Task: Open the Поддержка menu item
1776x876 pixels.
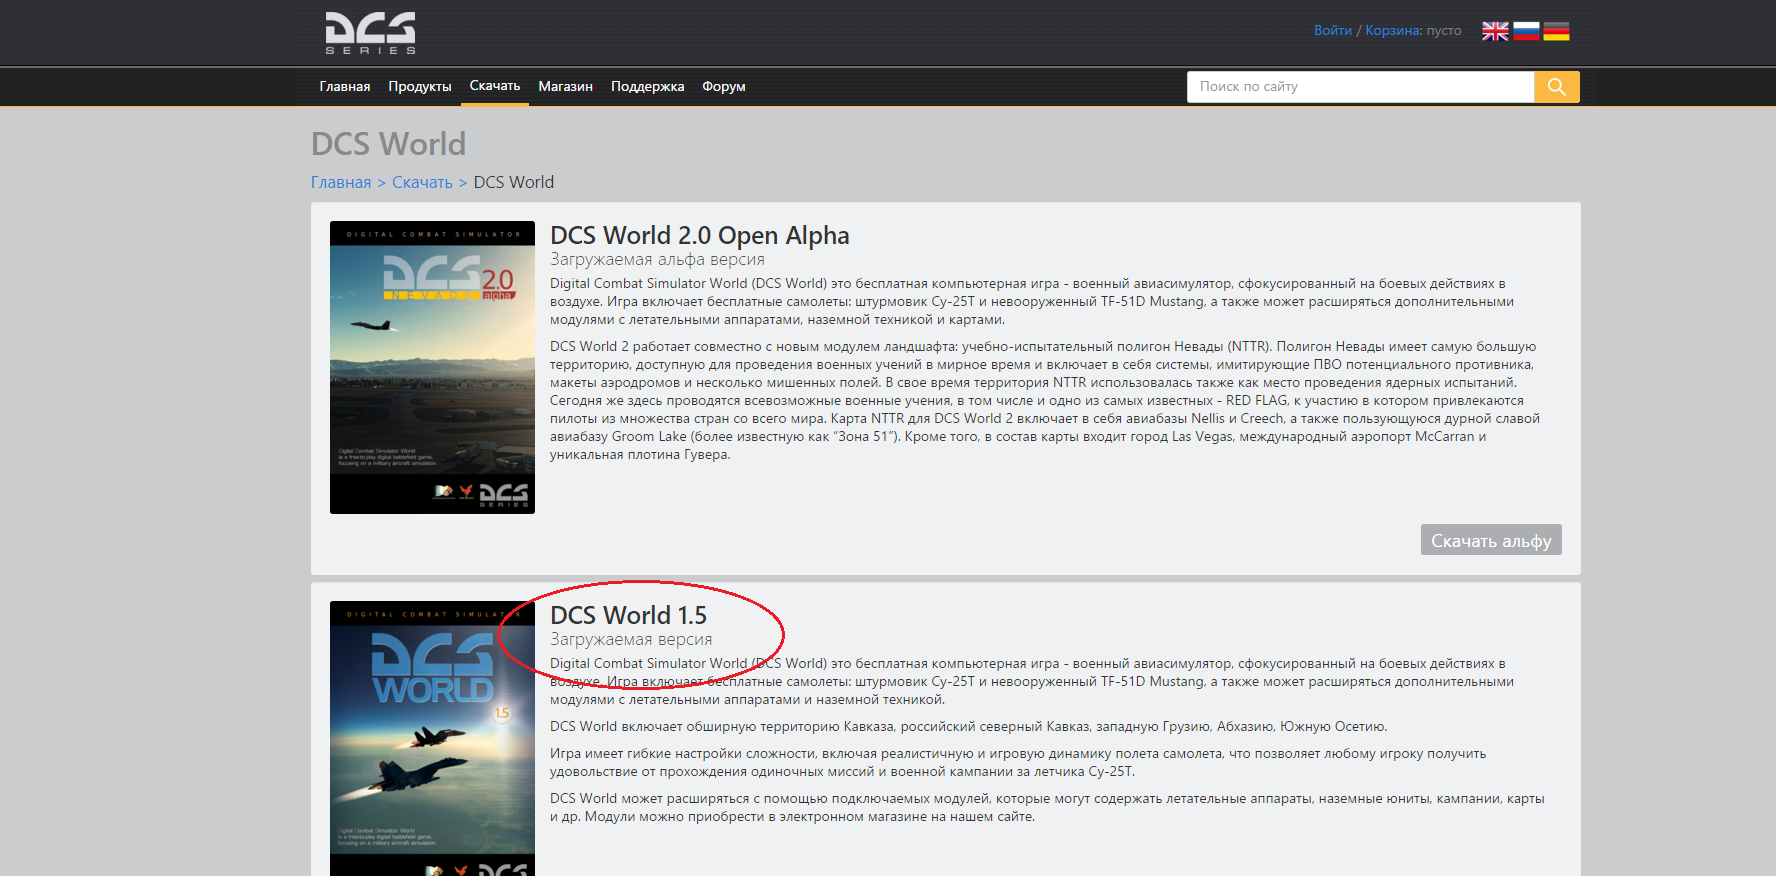Action: [648, 87]
